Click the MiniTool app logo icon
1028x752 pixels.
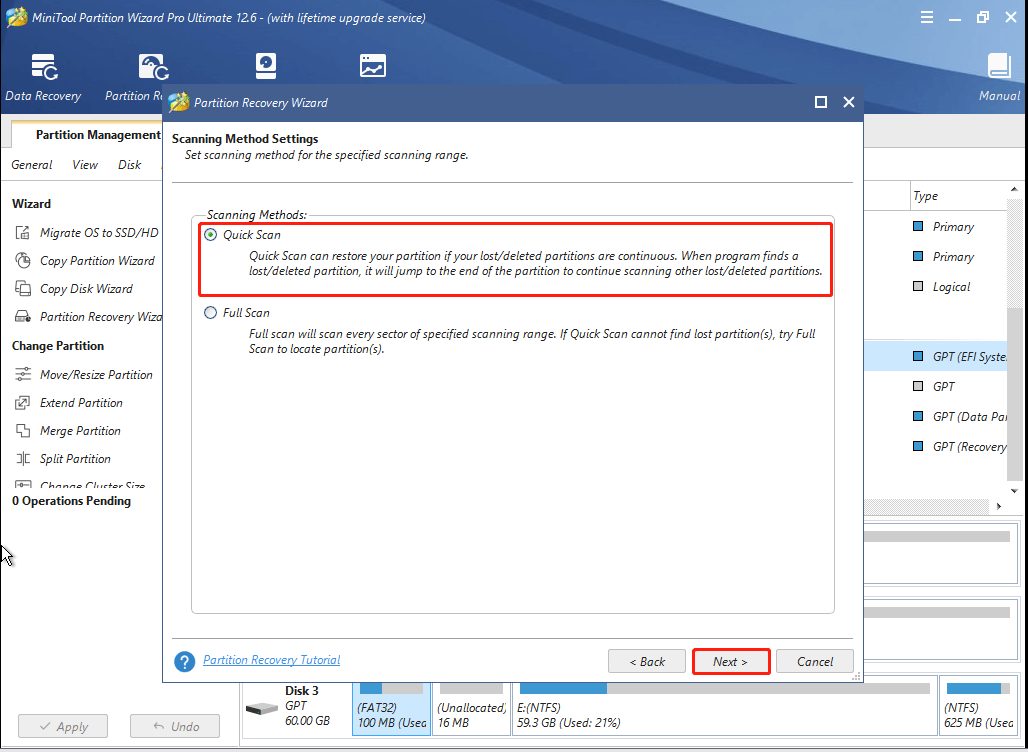[16, 18]
